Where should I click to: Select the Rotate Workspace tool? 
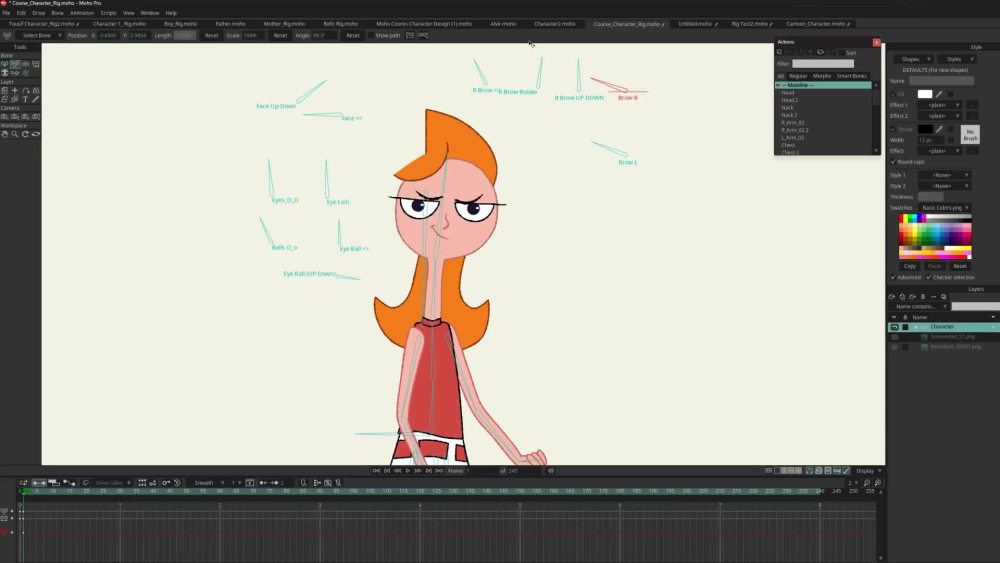[x=25, y=134]
